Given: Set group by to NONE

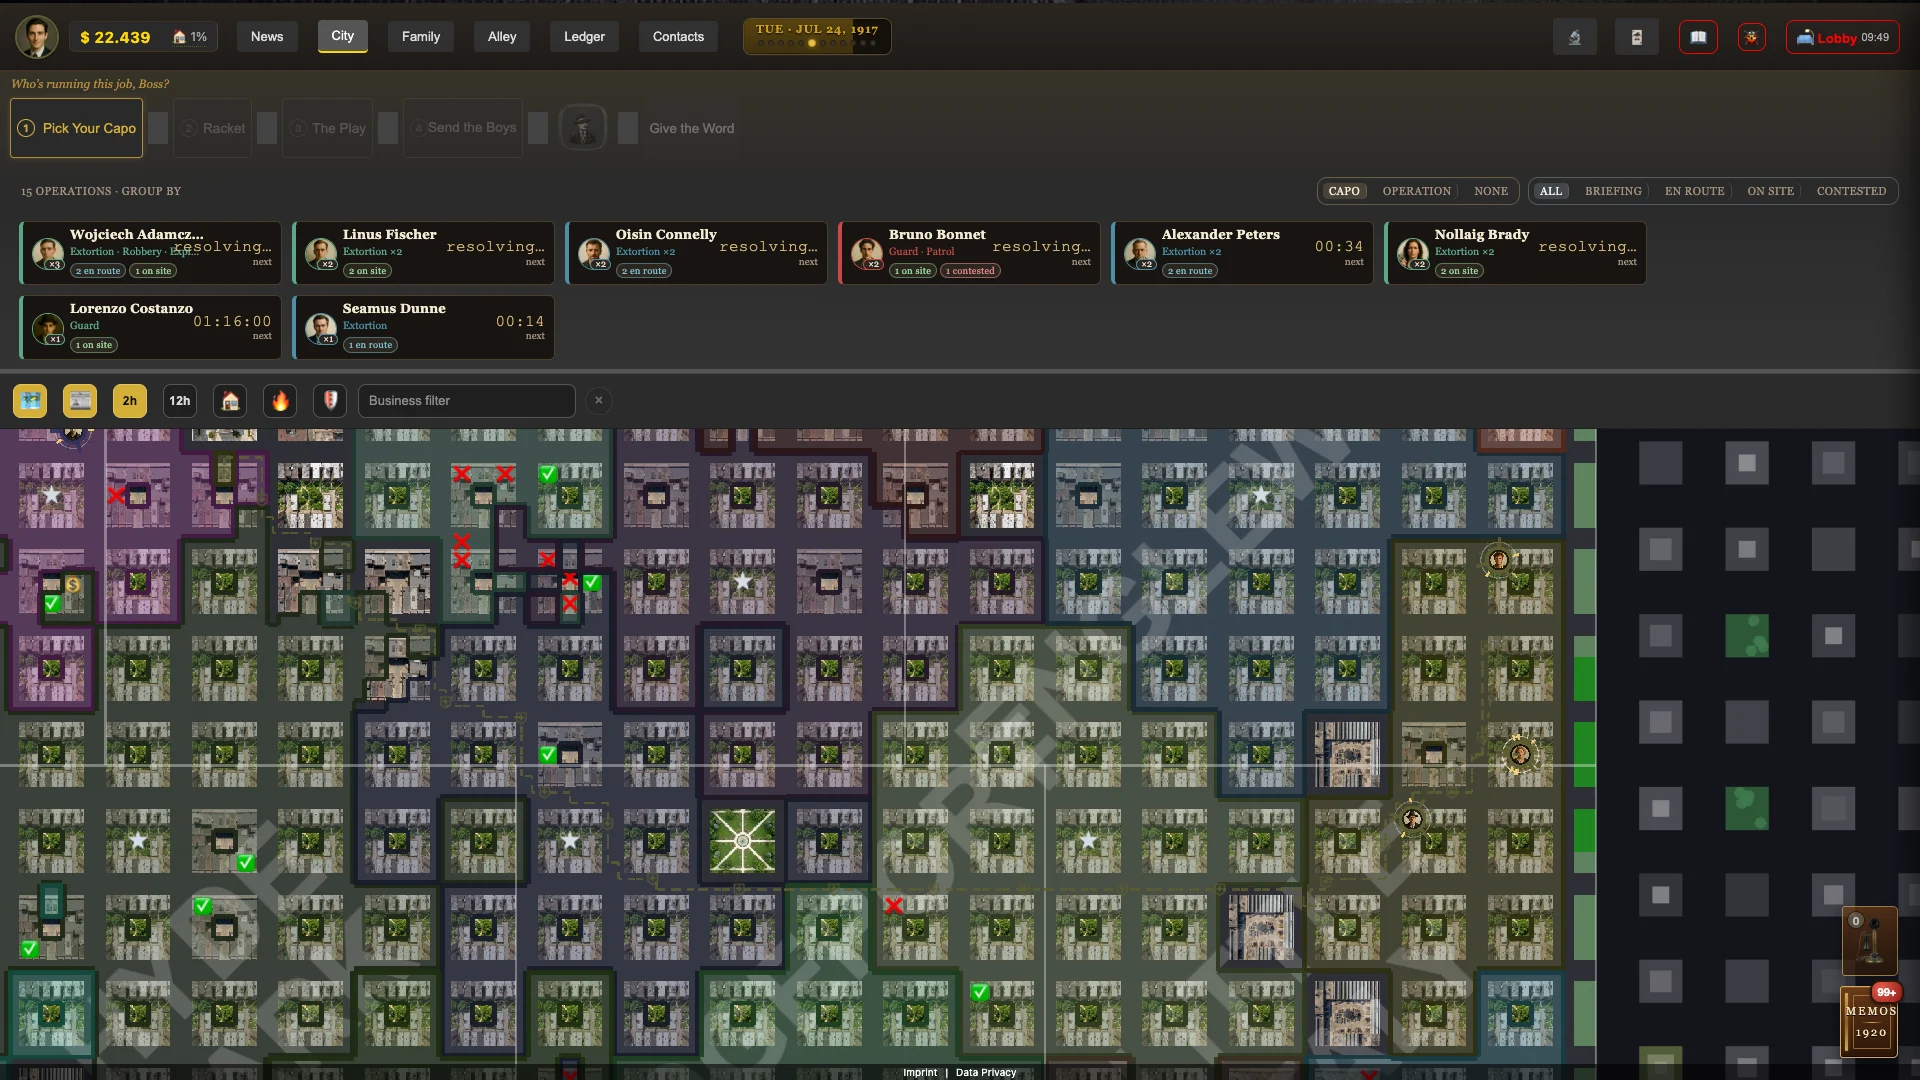Looking at the screenshot, I should (1491, 191).
